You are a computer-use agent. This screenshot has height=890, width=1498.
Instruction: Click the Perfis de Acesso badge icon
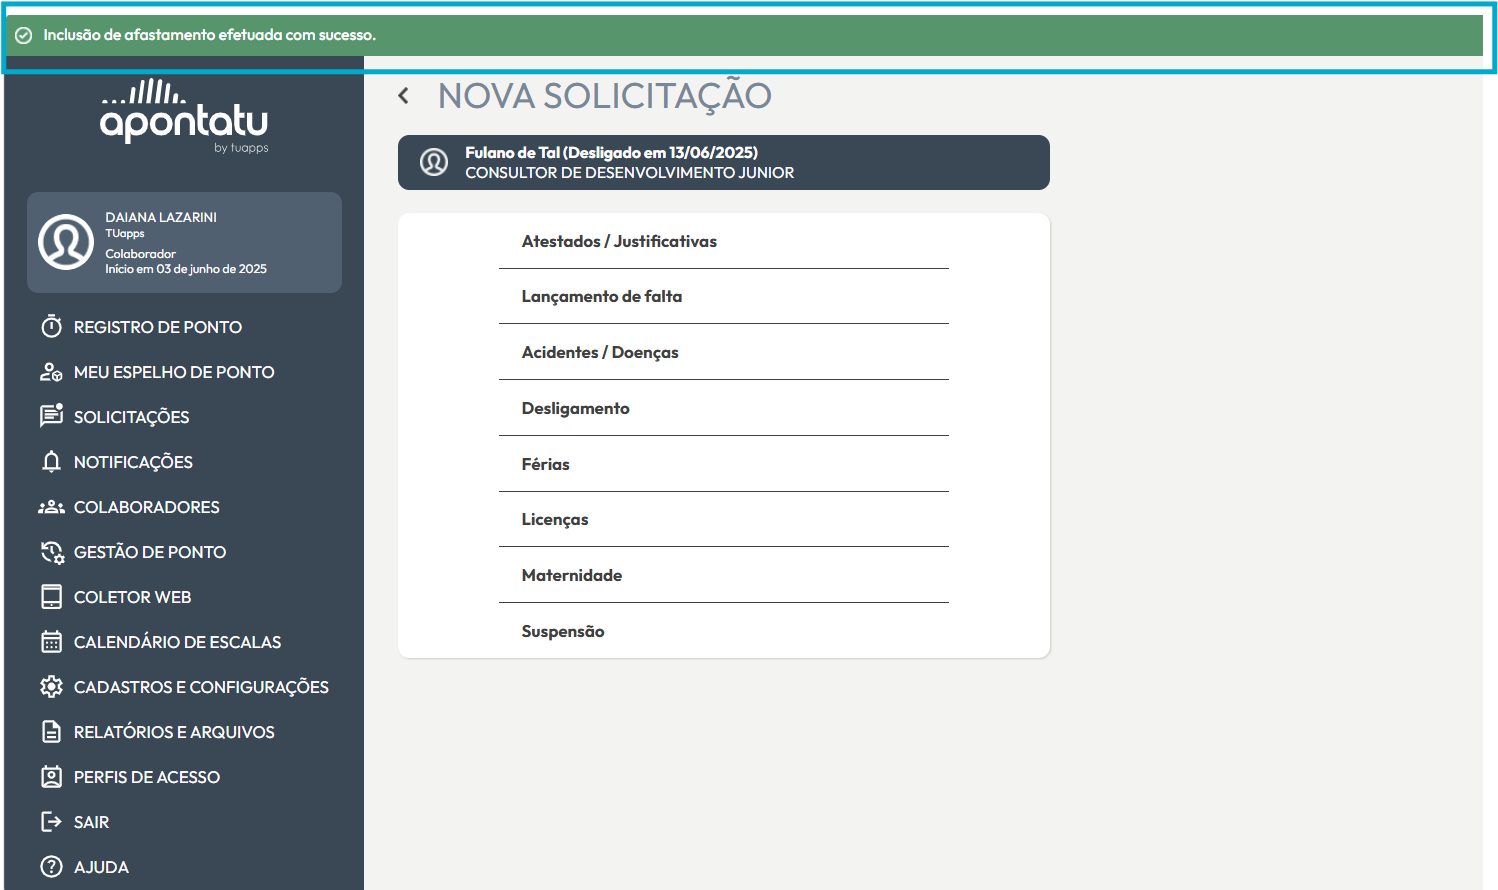(x=51, y=777)
